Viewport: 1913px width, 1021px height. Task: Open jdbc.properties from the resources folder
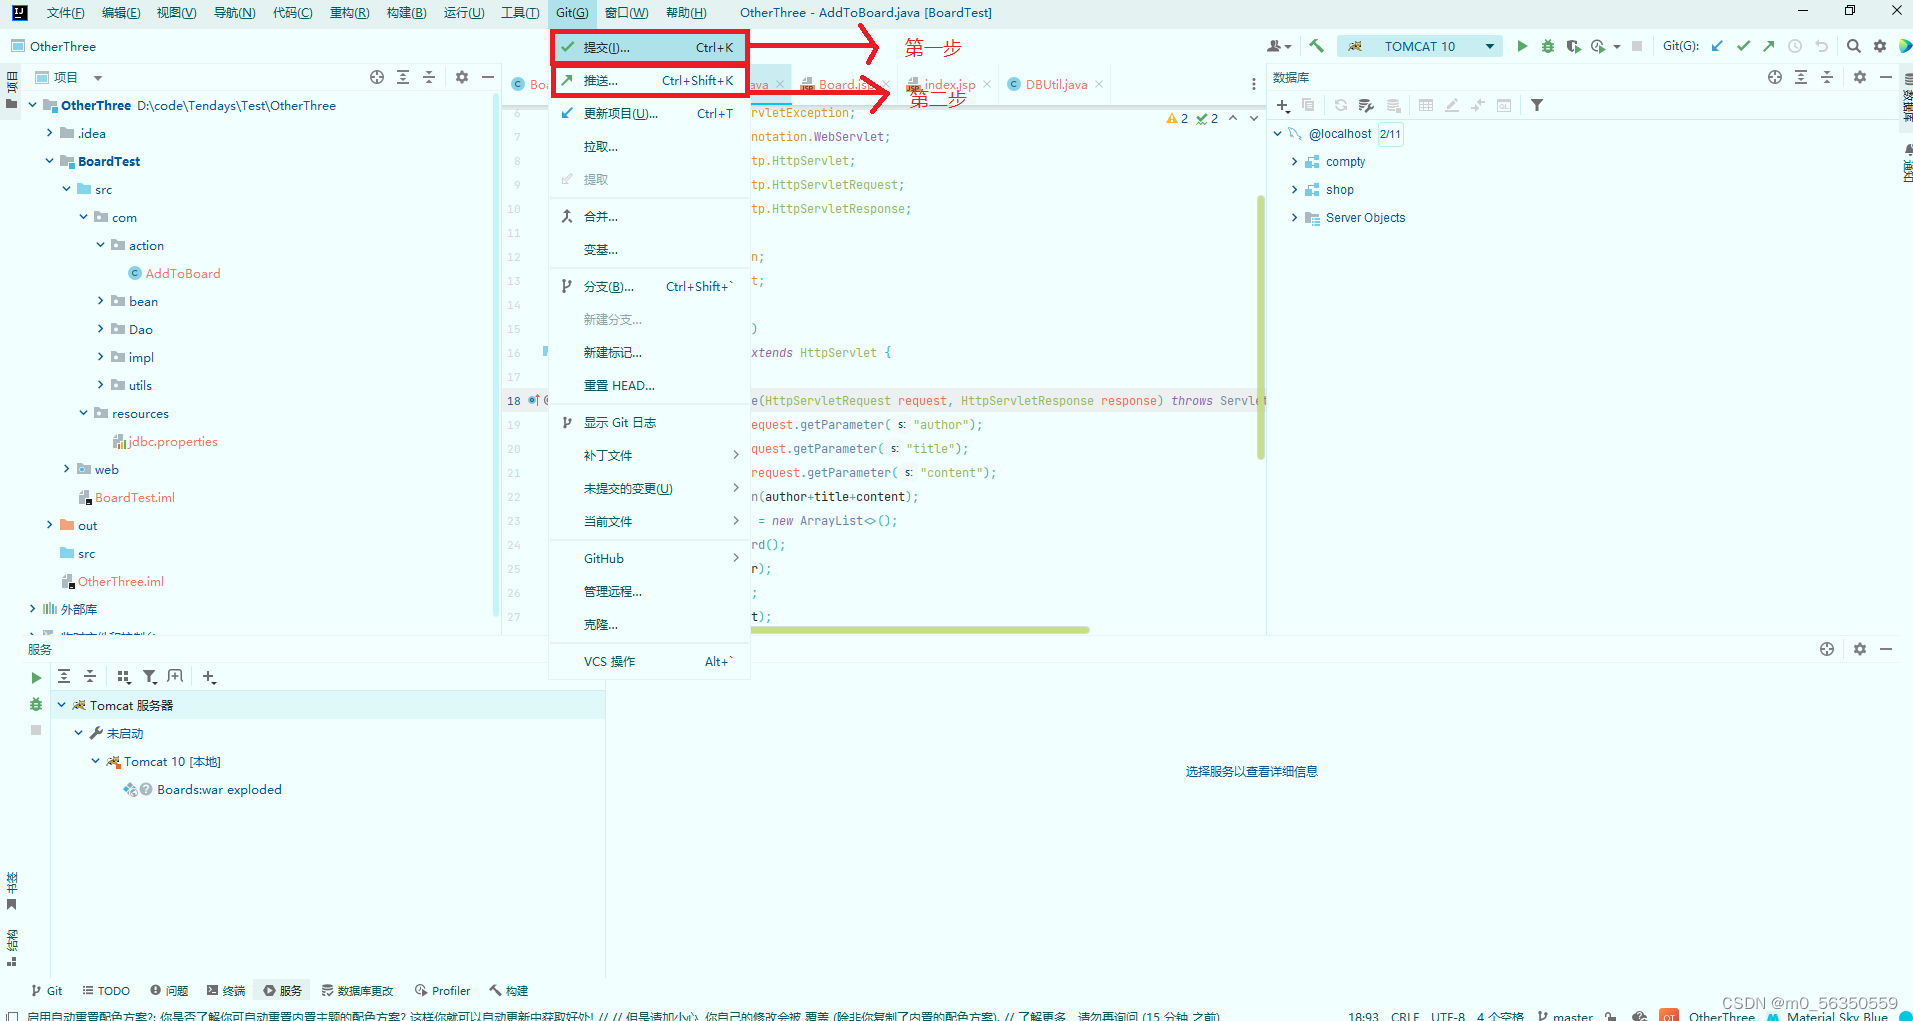172,441
